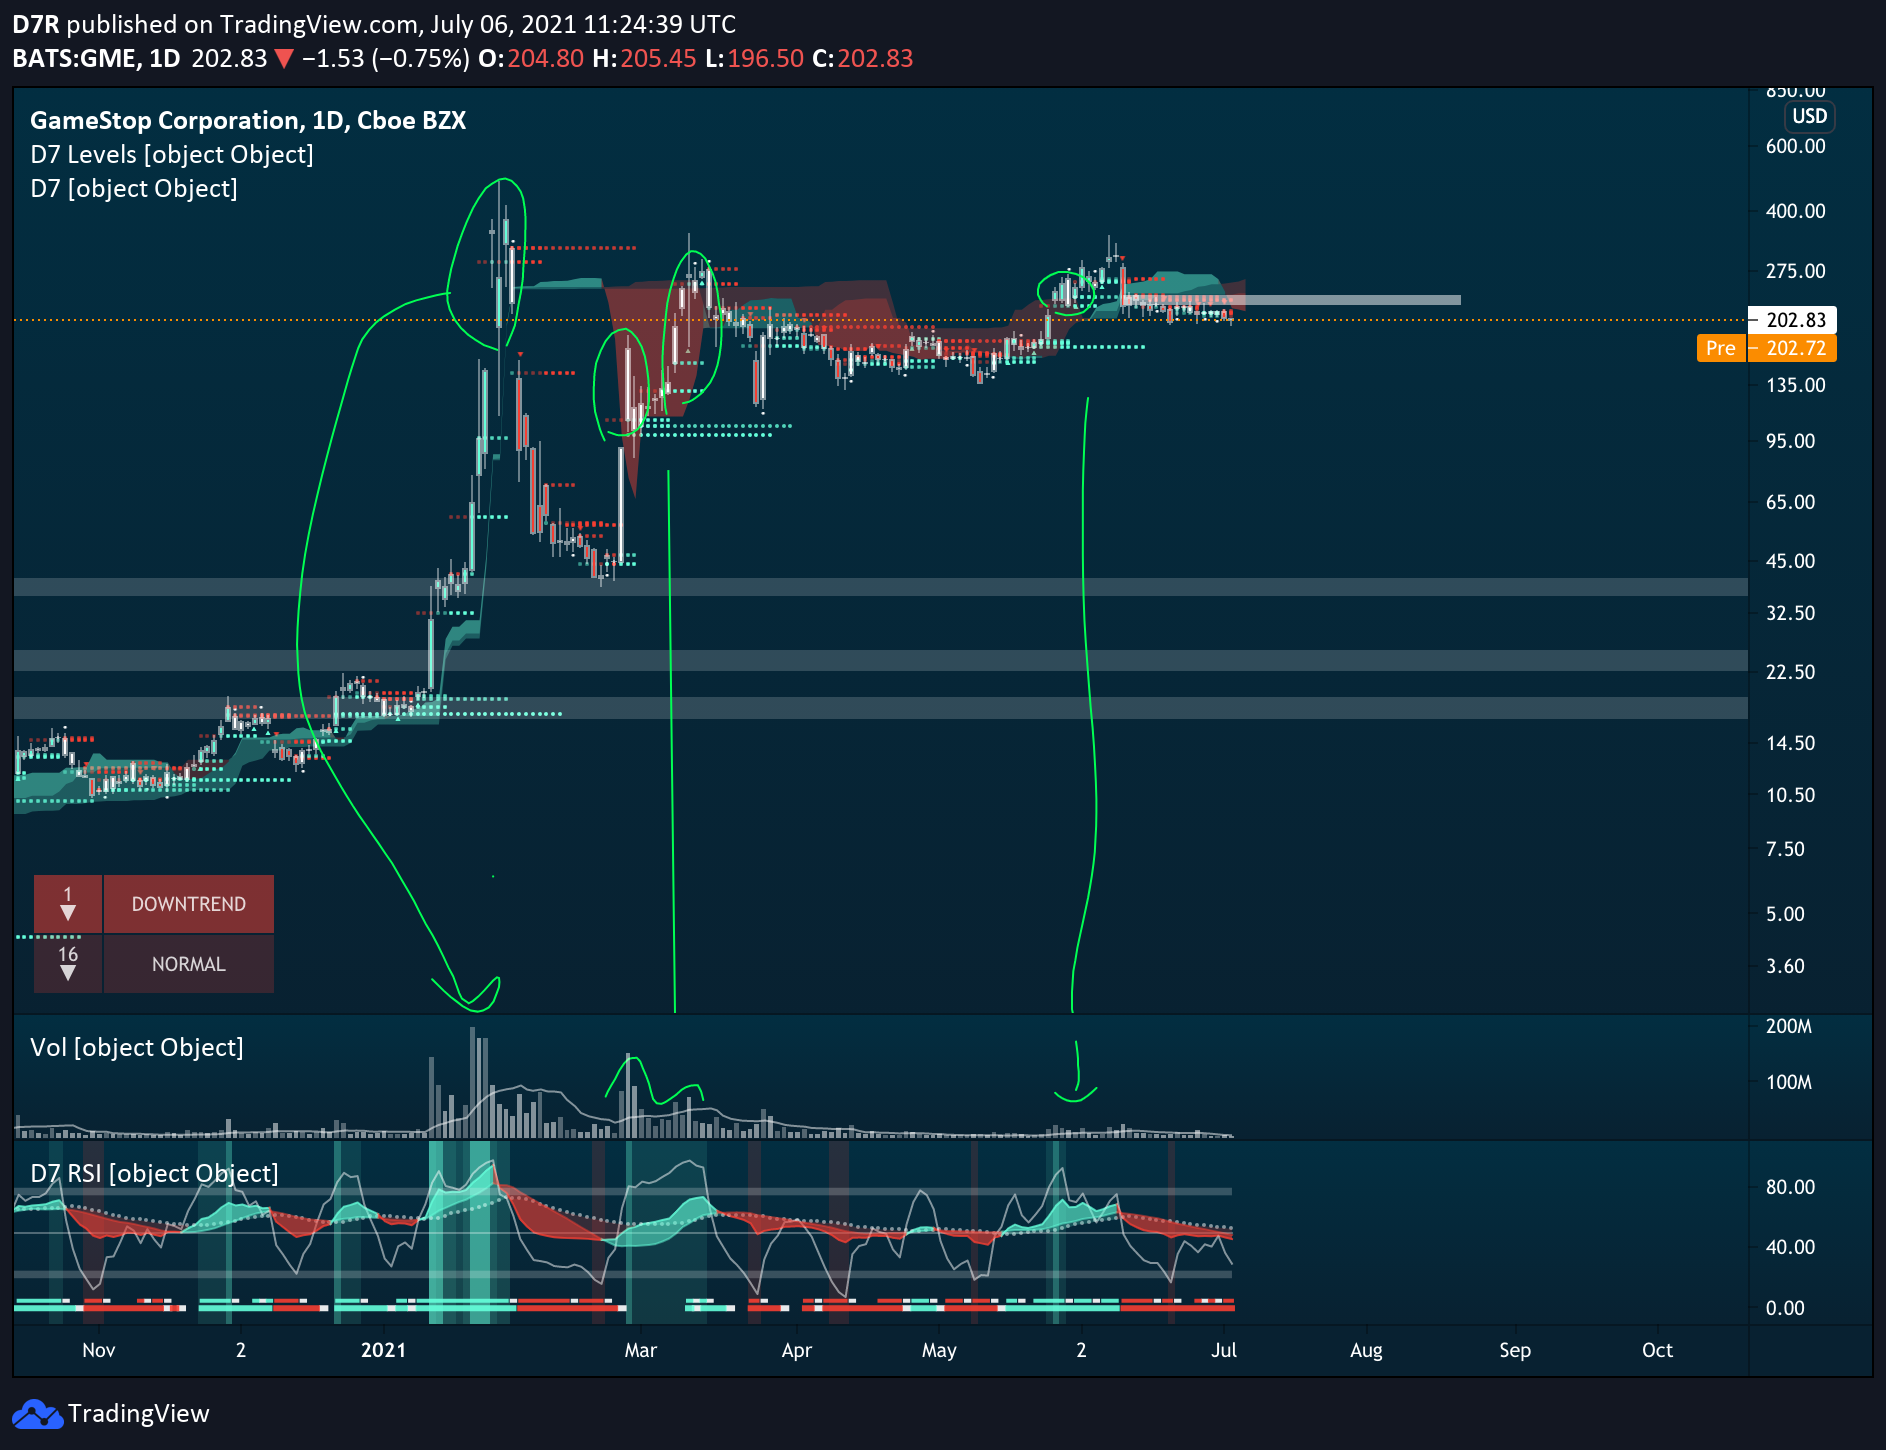1886x1450 pixels.
Task: Click the 14.50 price axis label
Action: pos(1790,743)
